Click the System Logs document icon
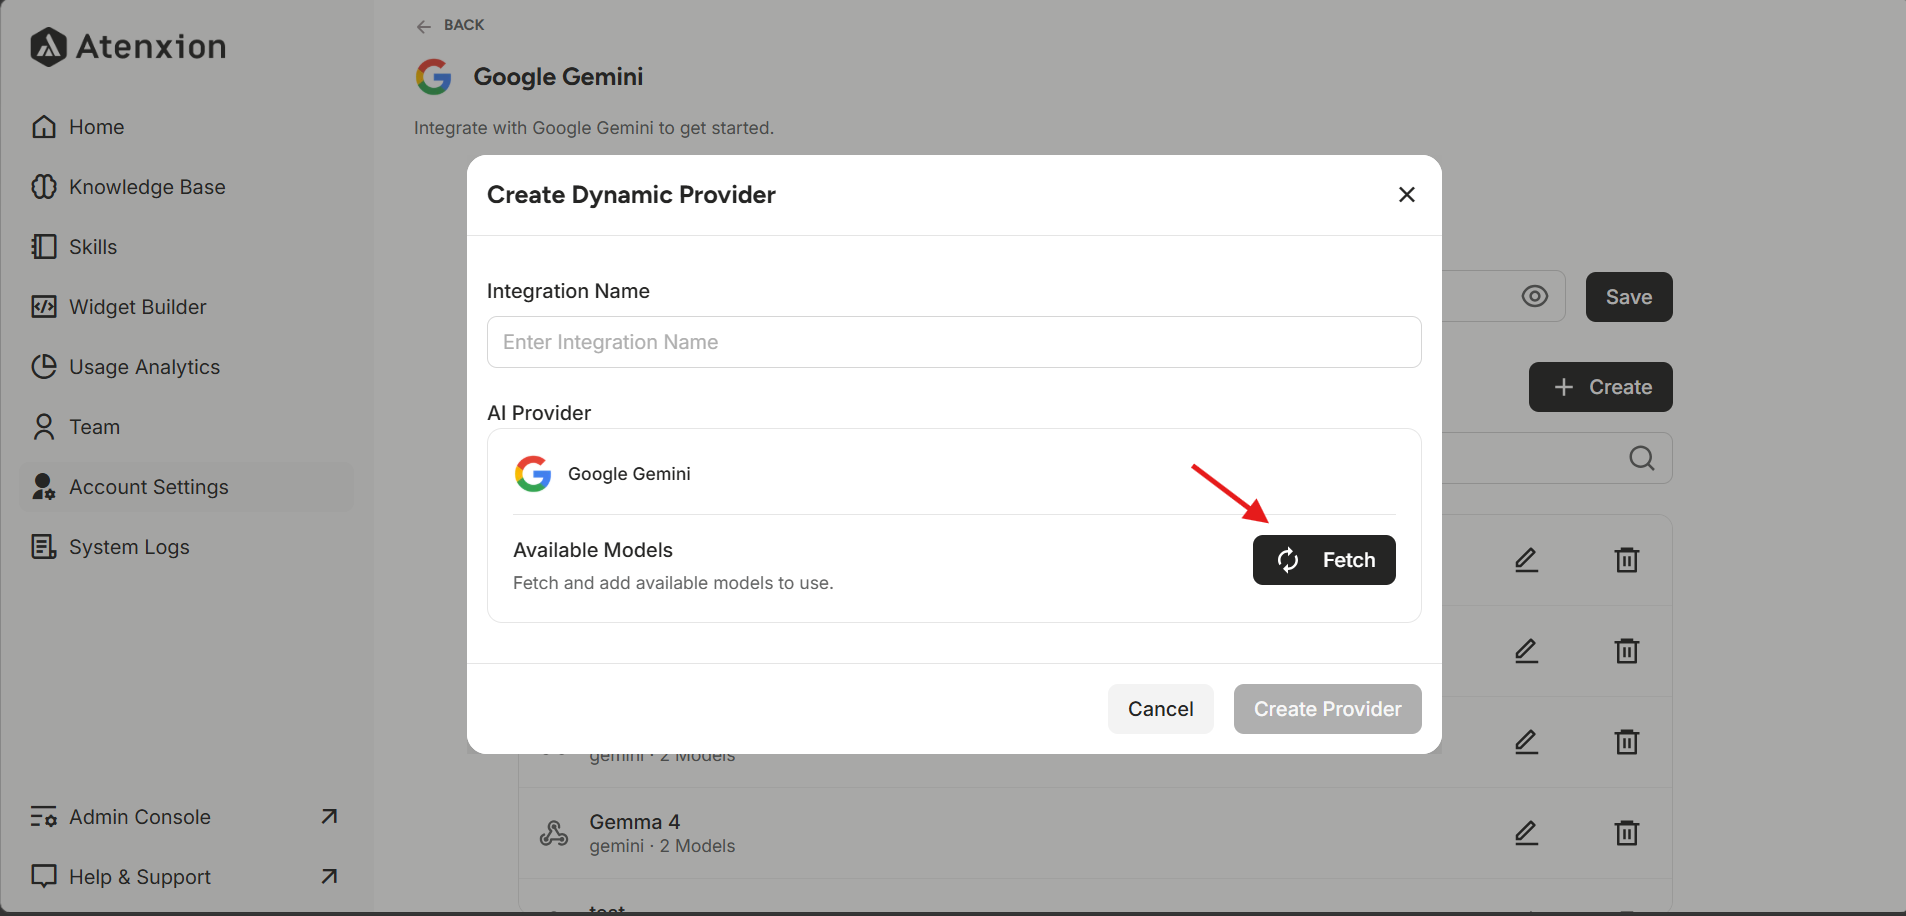The width and height of the screenshot is (1906, 916). pos(44,547)
